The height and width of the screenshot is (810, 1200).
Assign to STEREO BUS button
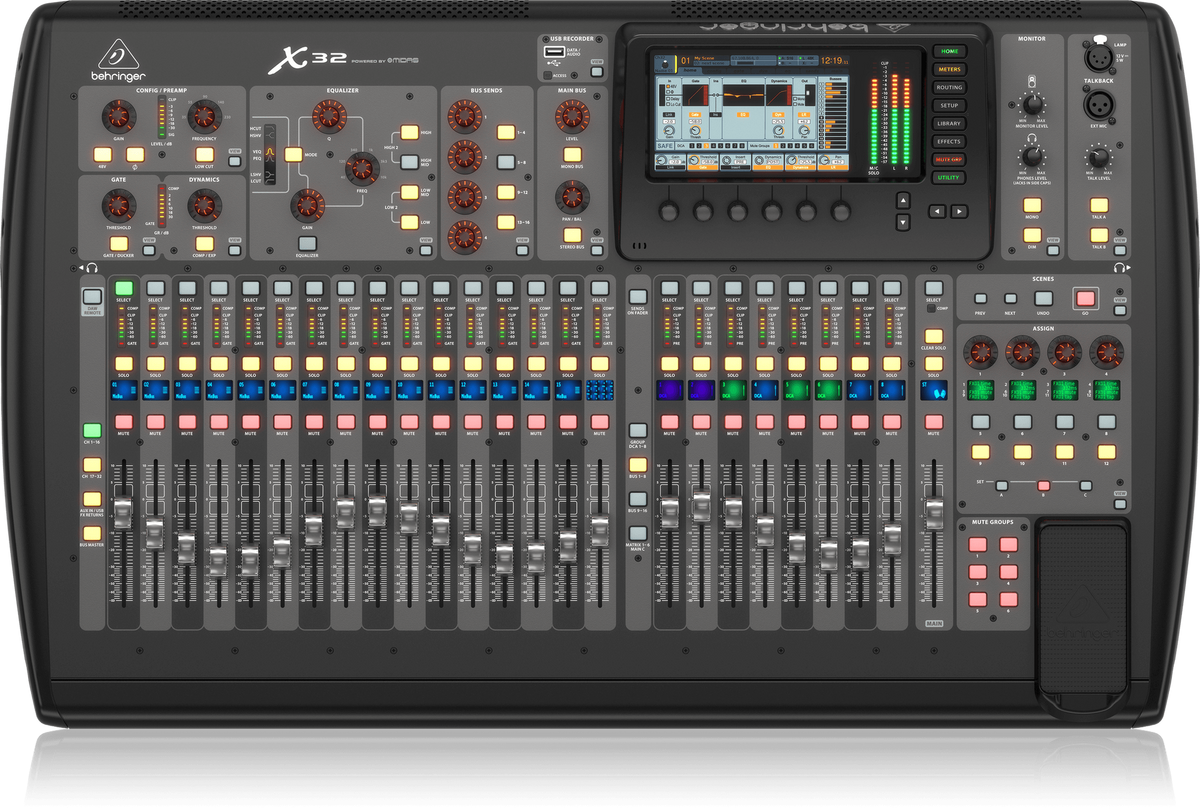572,233
